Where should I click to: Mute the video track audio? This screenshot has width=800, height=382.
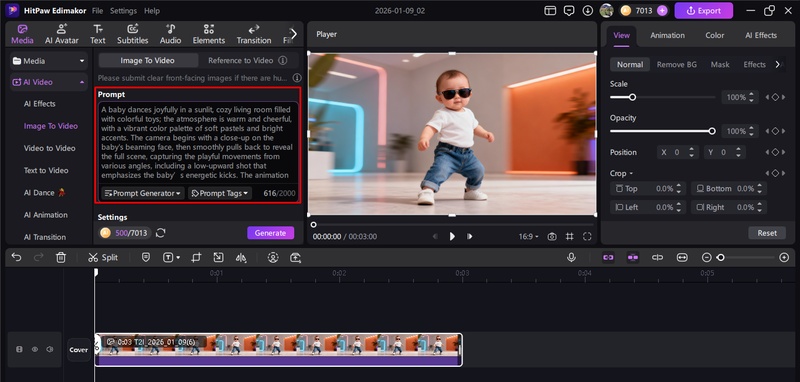click(x=49, y=349)
